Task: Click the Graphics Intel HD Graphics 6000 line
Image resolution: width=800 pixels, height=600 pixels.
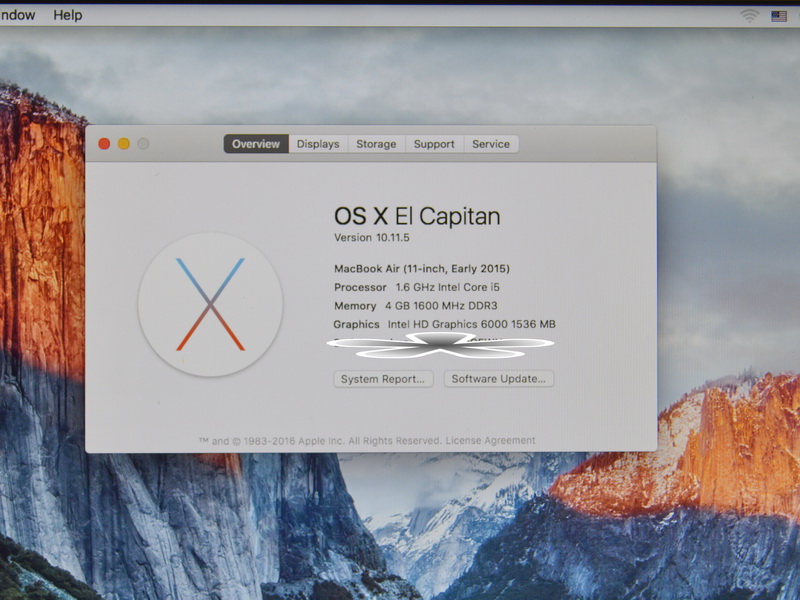Action: tap(444, 324)
